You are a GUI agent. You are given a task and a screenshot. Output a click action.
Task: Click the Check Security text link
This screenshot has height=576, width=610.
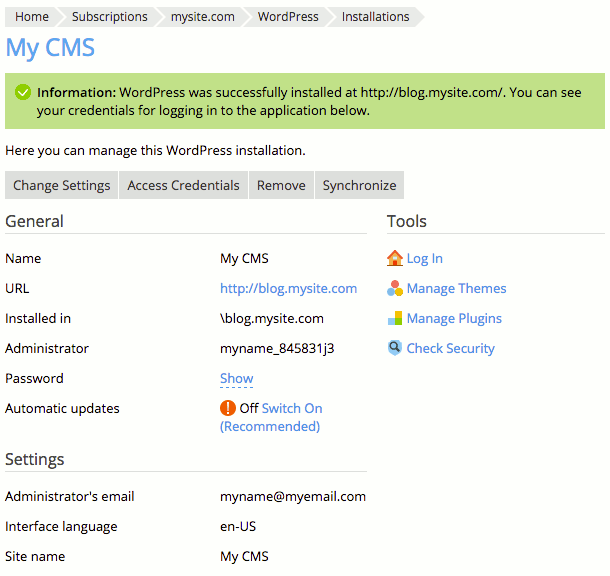450,348
